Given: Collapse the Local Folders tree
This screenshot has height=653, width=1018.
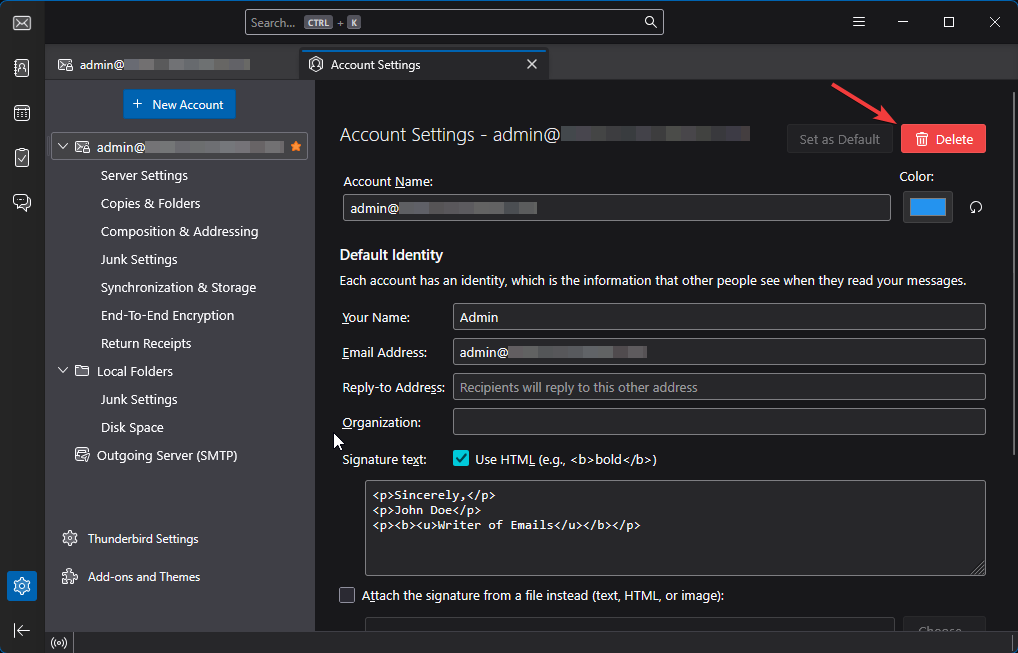Looking at the screenshot, I should (x=63, y=371).
